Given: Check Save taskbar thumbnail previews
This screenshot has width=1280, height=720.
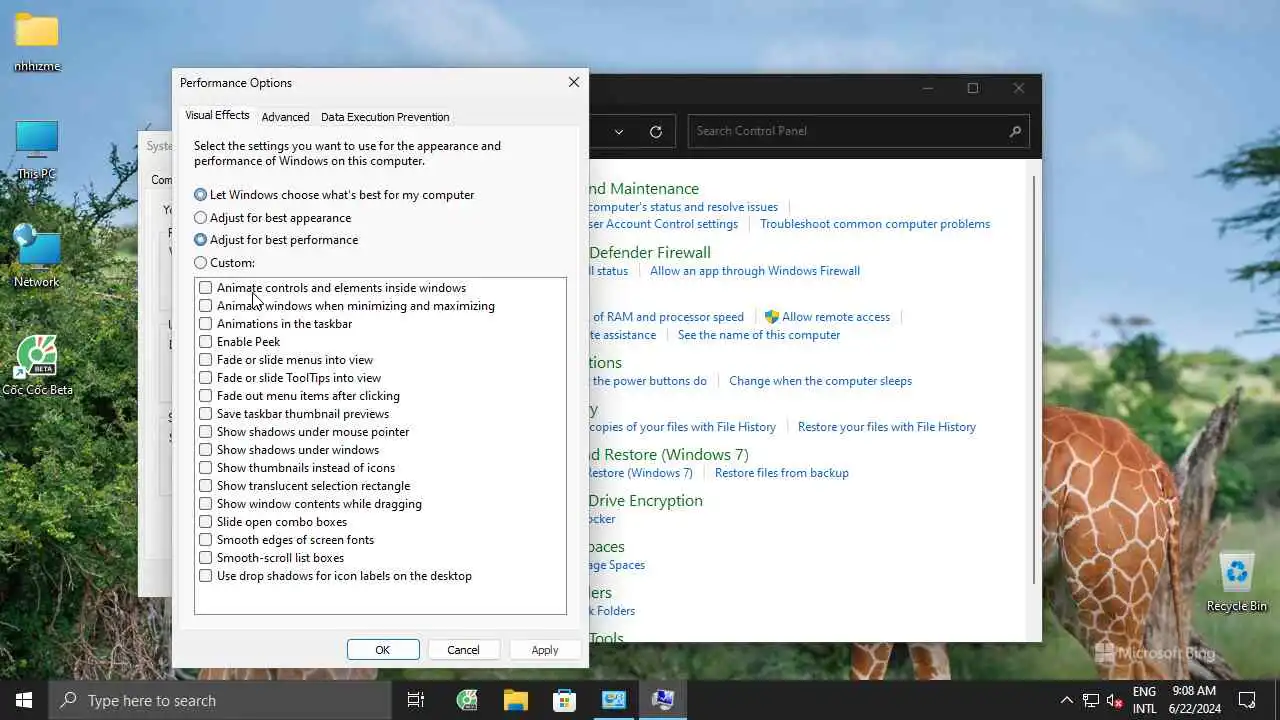Looking at the screenshot, I should point(205,414).
